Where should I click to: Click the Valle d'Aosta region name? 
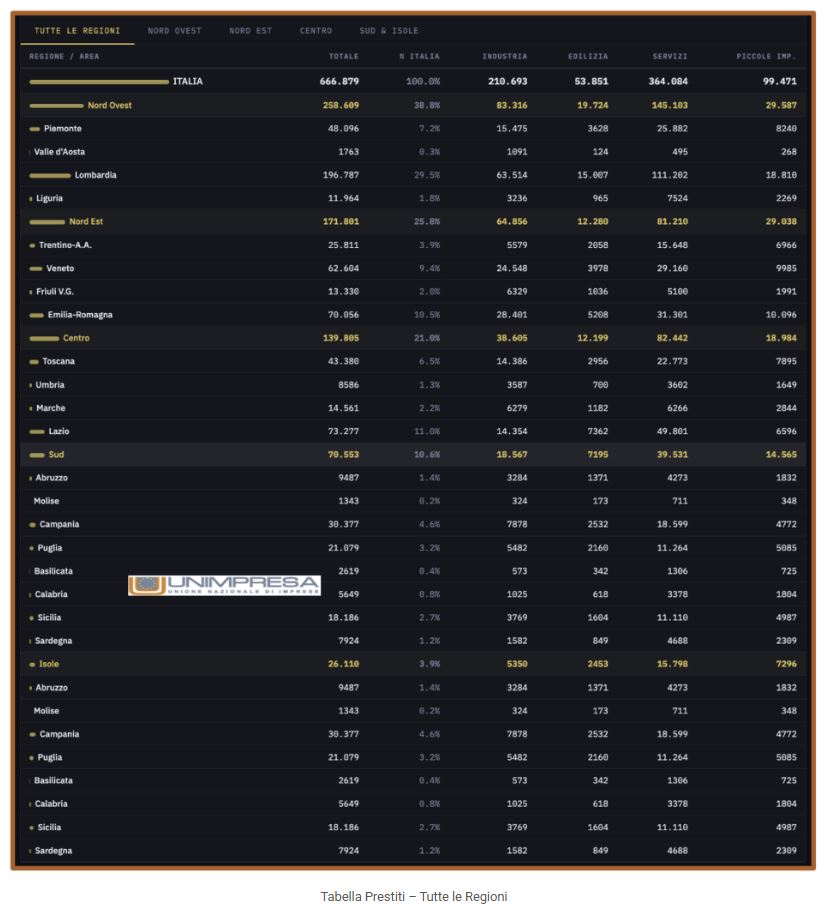(59, 152)
